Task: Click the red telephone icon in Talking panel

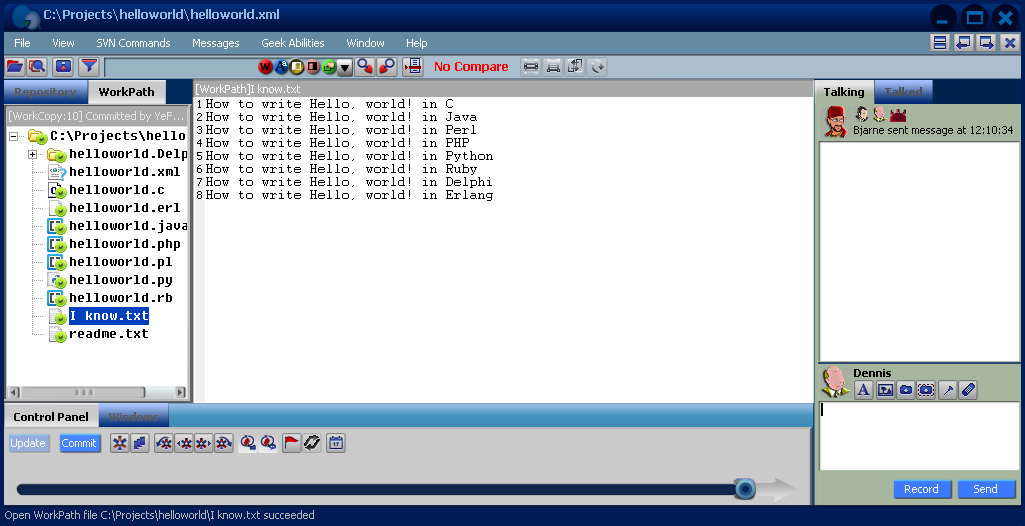Action: pyautogui.click(x=898, y=115)
